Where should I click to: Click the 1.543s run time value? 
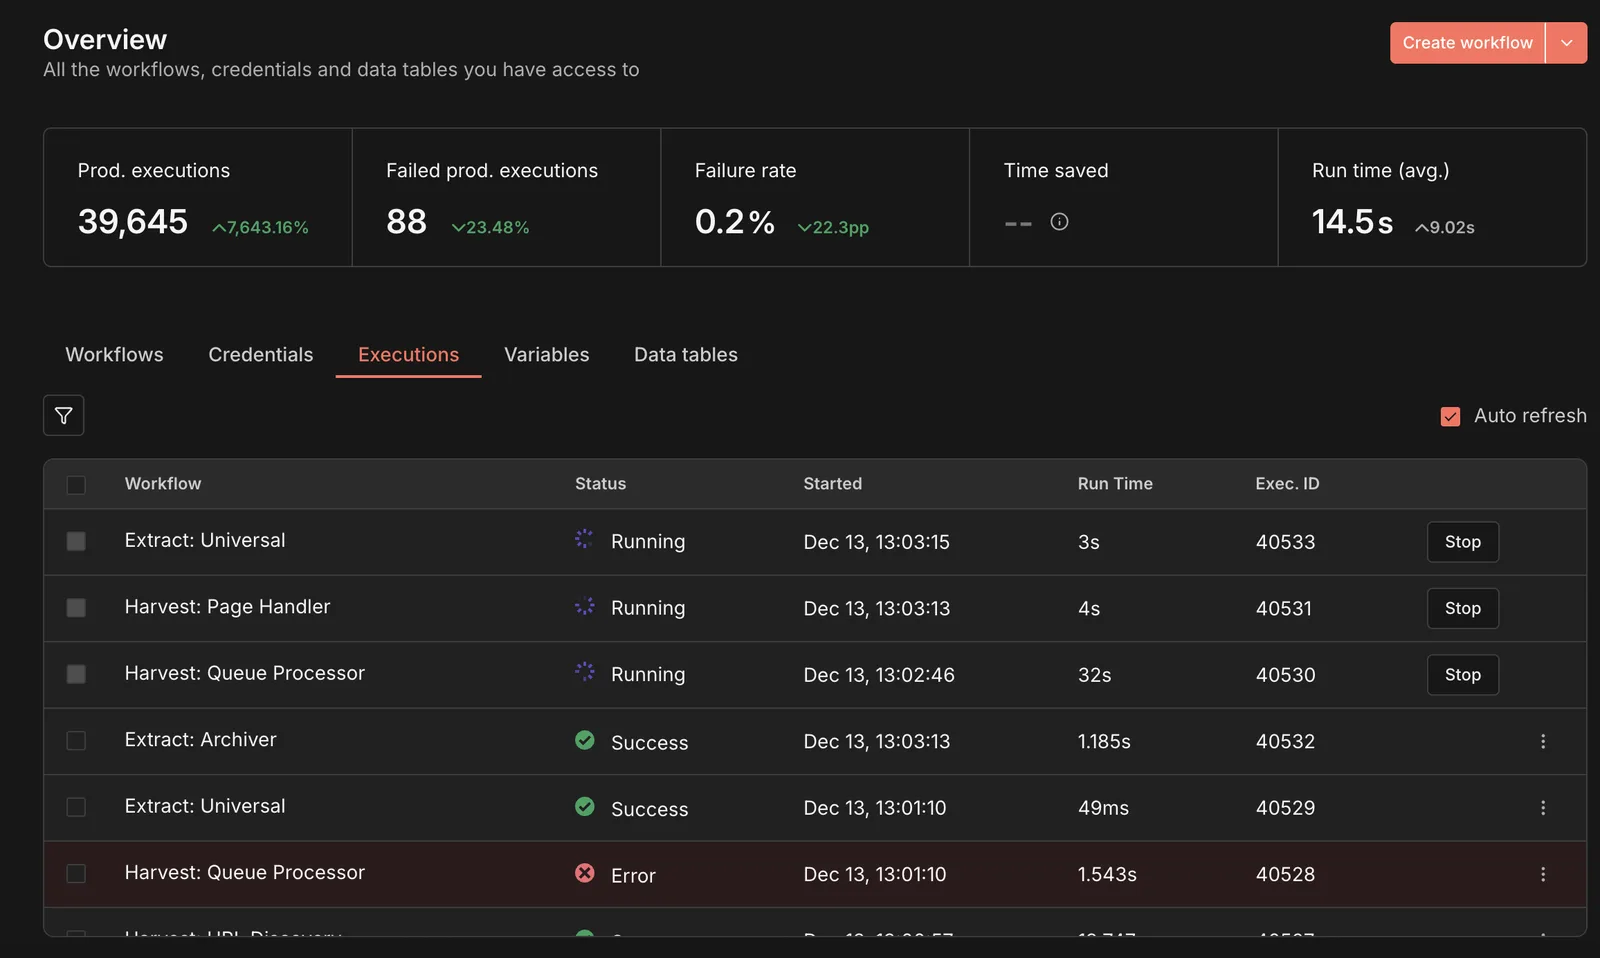click(1107, 875)
